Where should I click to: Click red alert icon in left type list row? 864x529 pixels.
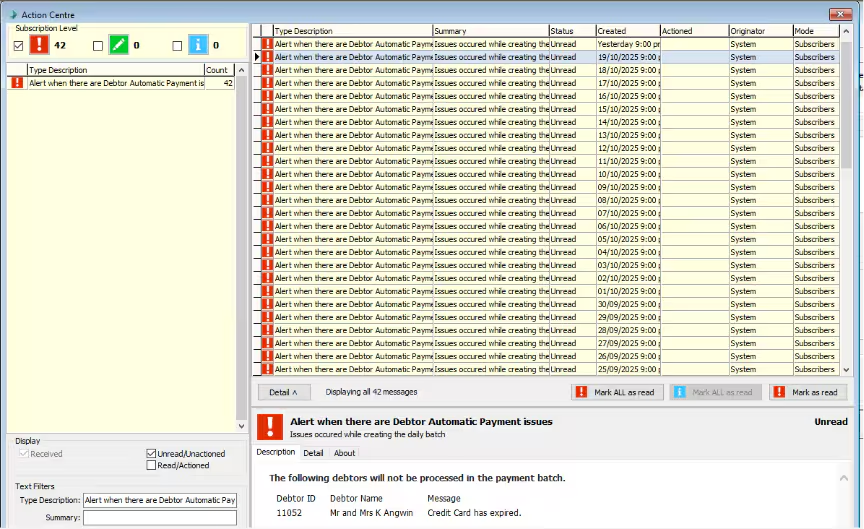[x=17, y=83]
